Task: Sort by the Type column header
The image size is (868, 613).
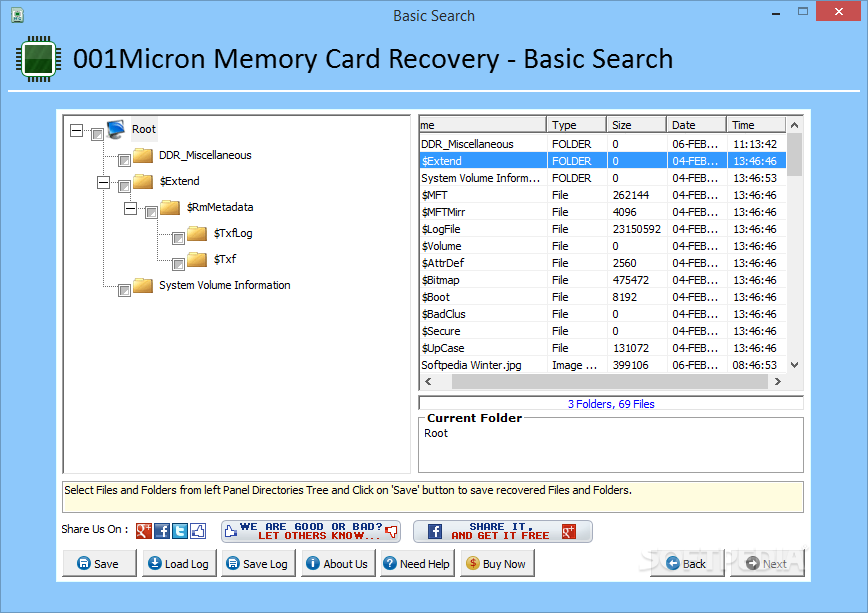Action: coord(577,125)
